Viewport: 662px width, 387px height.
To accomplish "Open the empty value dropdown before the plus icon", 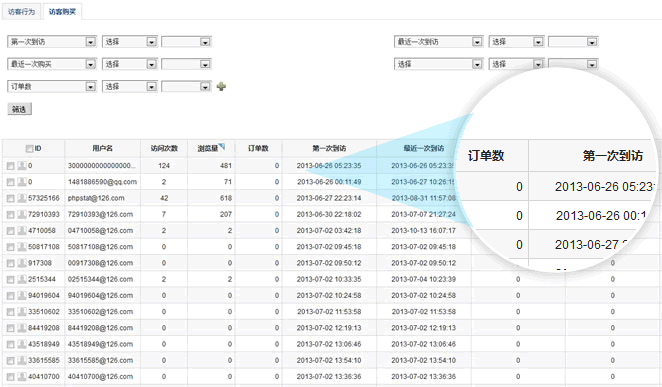I will (186, 87).
